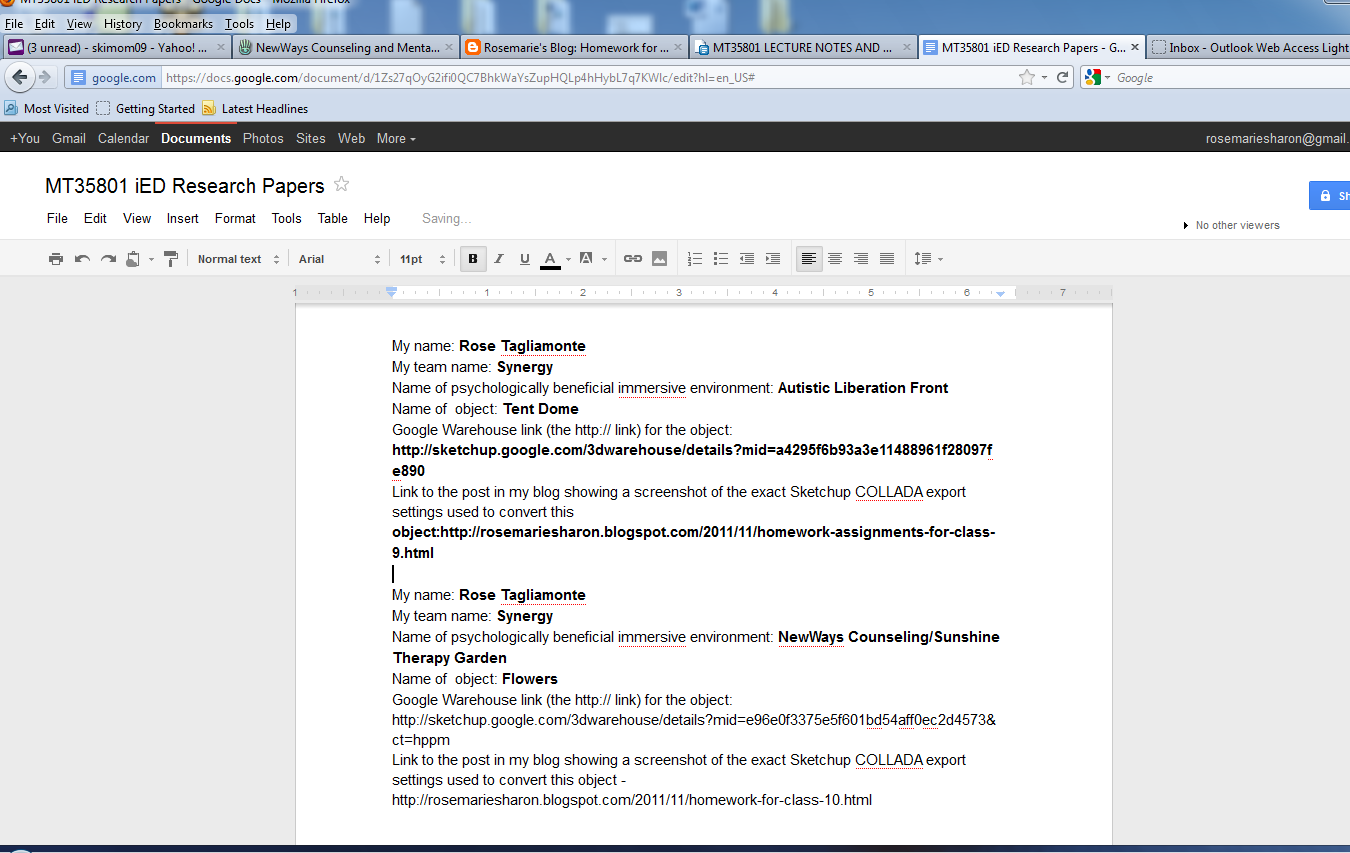Open Calendar from the Google bar
Screen dimensions: 1350x853
[123, 138]
